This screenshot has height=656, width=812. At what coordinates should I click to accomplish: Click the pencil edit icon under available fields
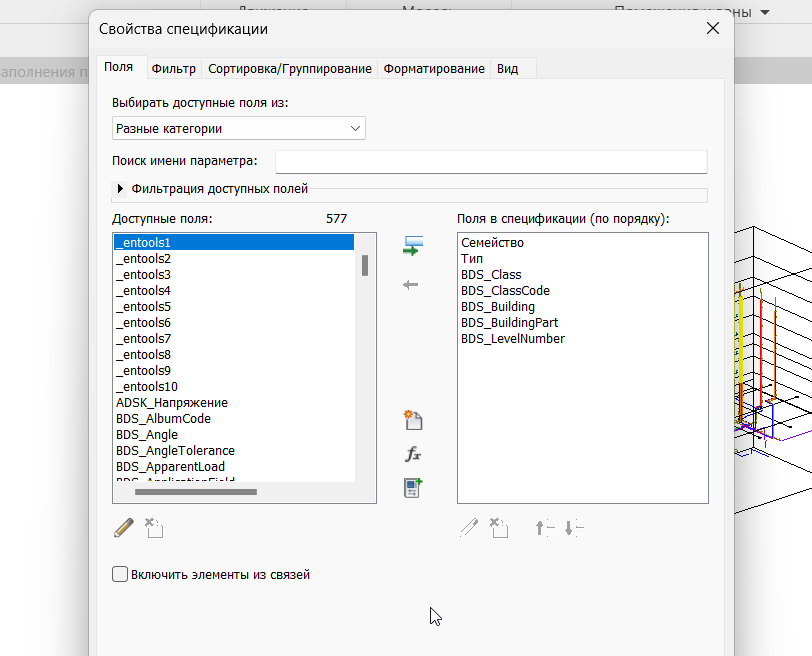point(124,528)
